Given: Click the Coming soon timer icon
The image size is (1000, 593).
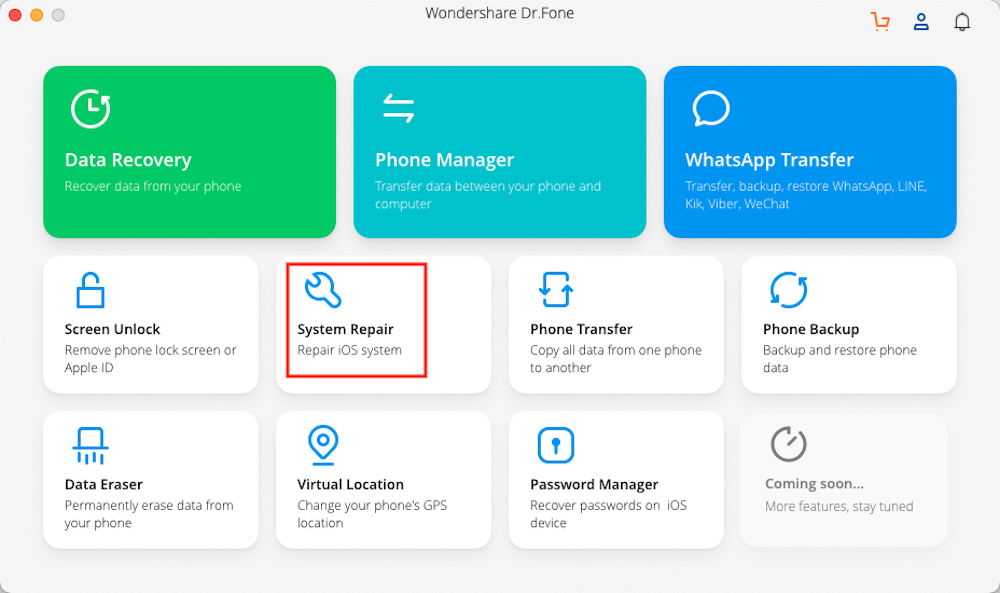Looking at the screenshot, I should pyautogui.click(x=788, y=444).
